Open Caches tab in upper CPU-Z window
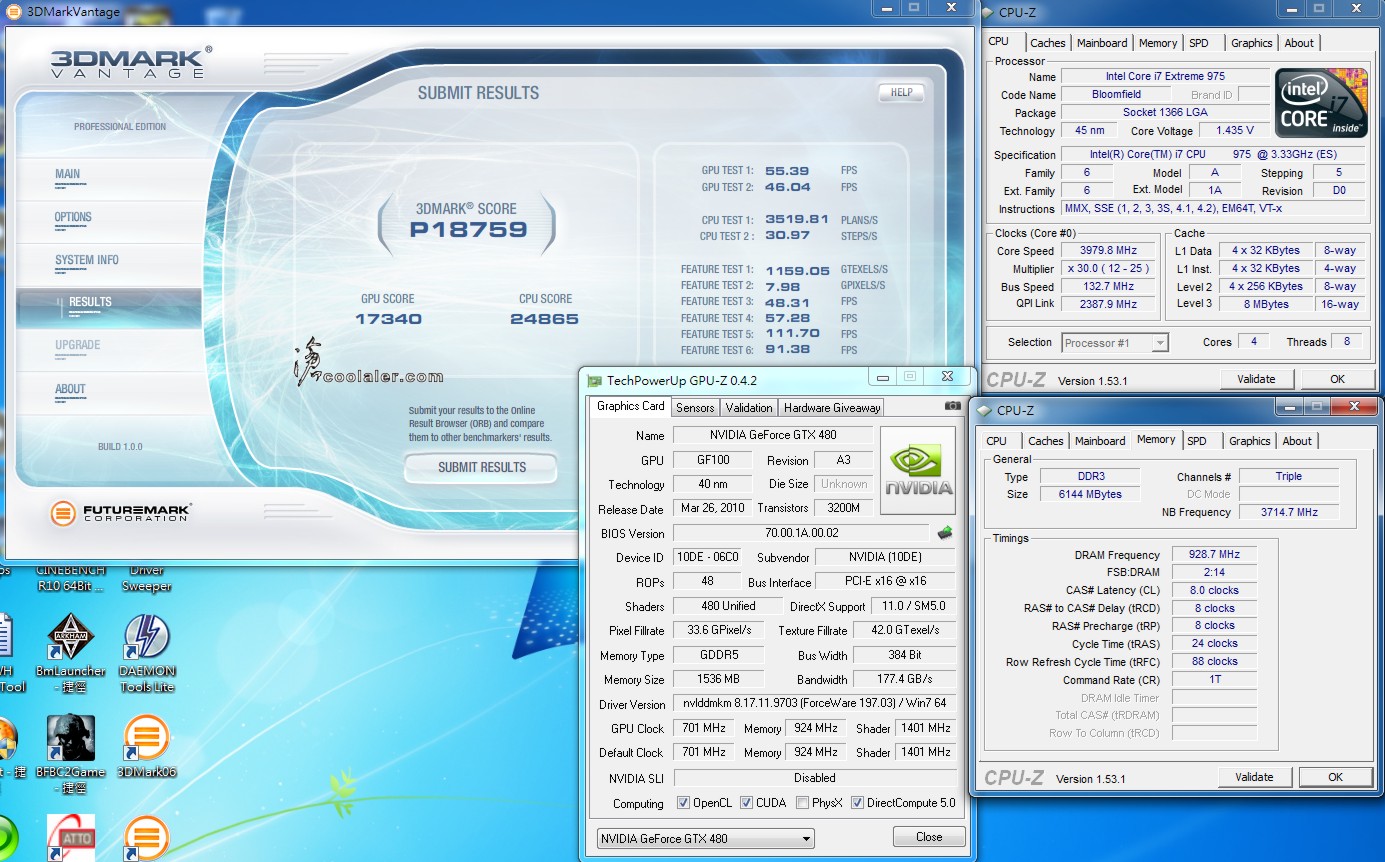This screenshot has width=1385, height=862. [x=1048, y=43]
